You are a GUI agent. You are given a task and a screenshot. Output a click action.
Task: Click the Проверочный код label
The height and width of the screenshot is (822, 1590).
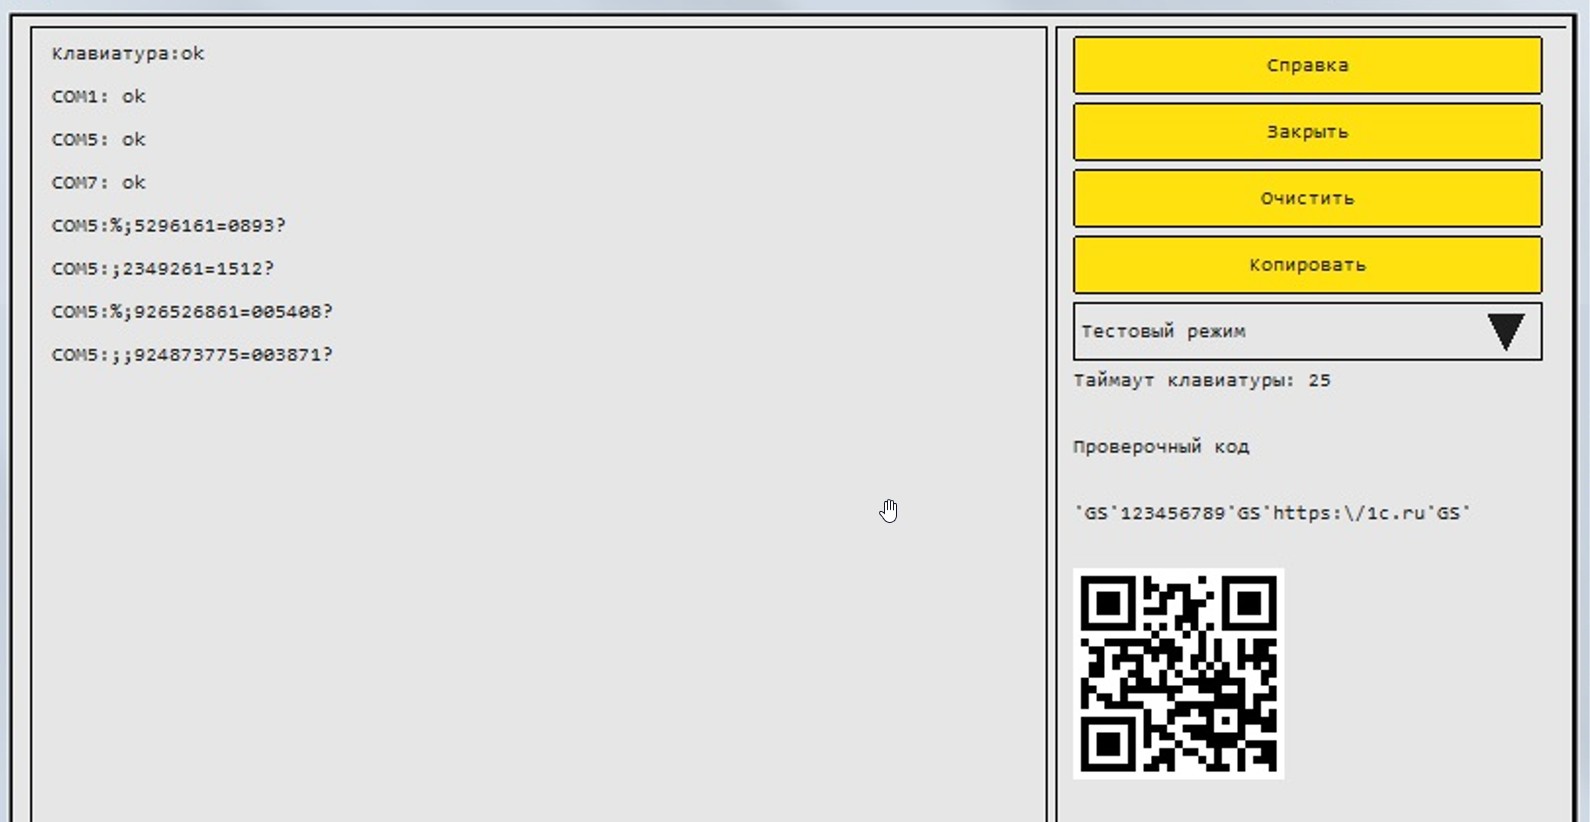(1161, 447)
